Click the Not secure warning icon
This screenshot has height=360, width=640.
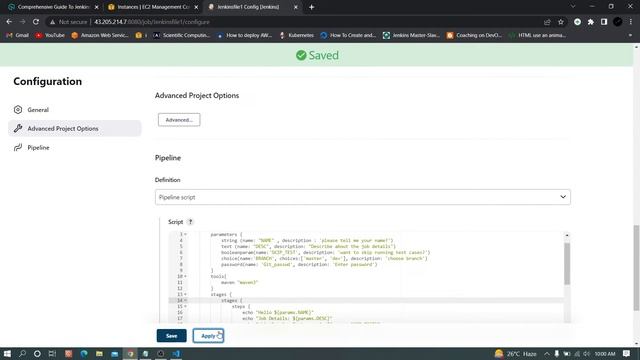point(52,22)
